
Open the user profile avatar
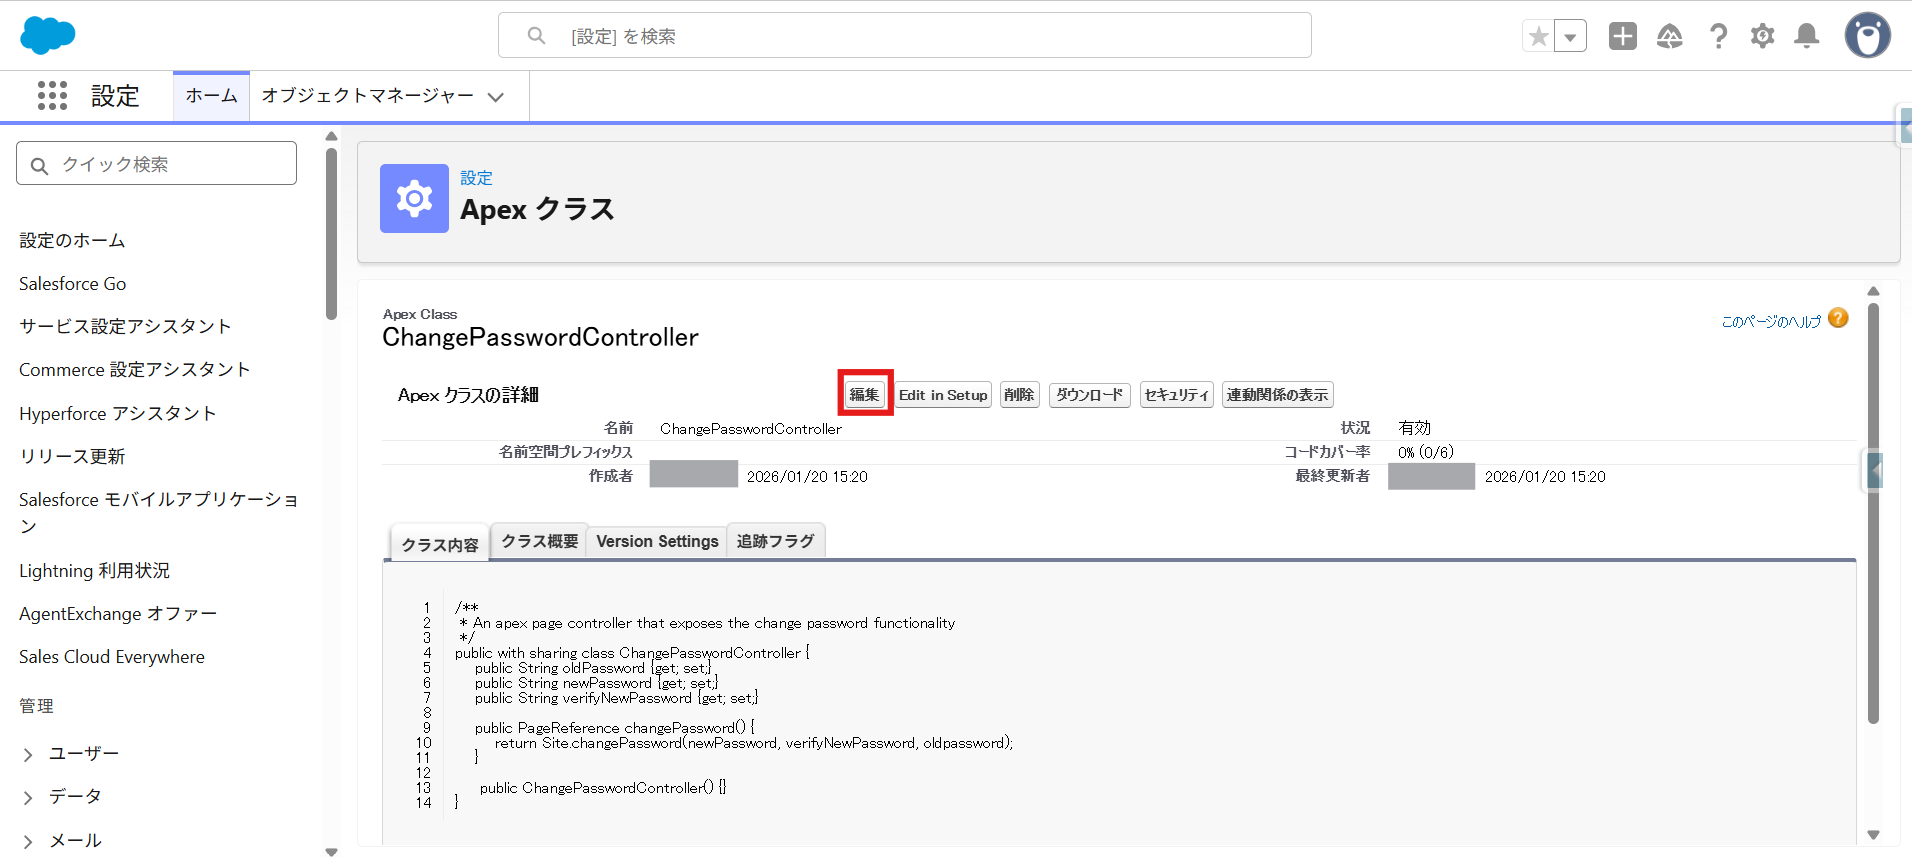click(x=1867, y=36)
